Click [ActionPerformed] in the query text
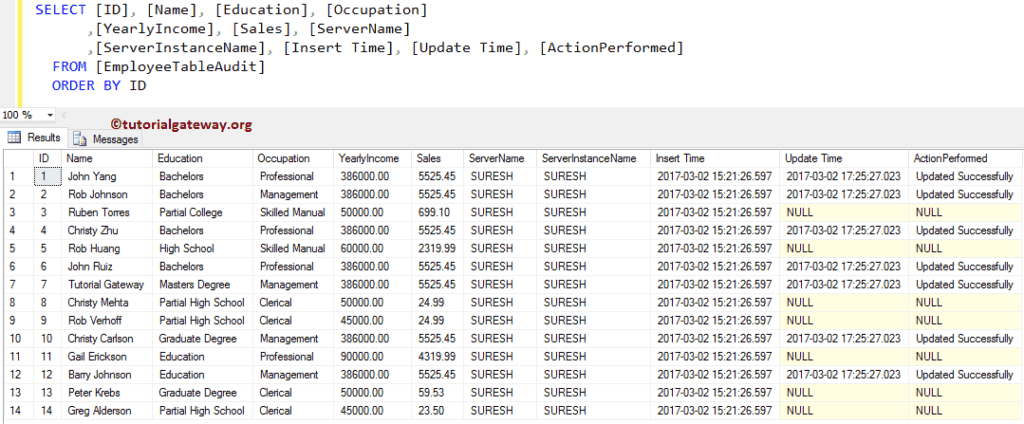 point(612,48)
